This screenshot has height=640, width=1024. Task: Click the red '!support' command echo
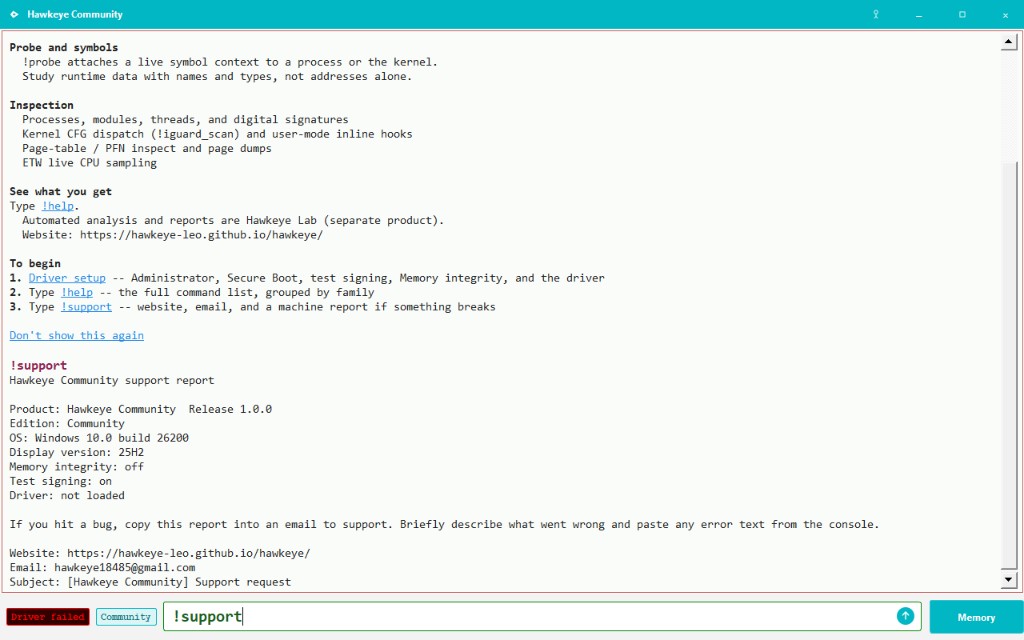tap(38, 365)
